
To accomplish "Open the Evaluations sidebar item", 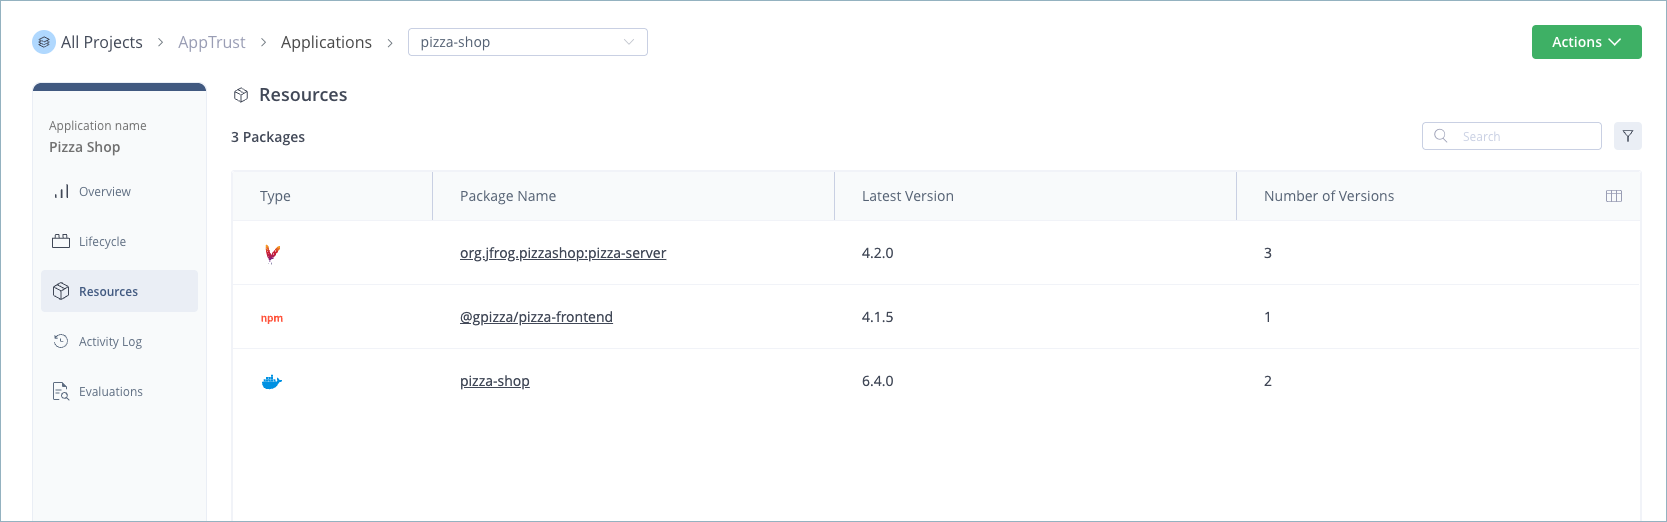I will click(120, 391).
